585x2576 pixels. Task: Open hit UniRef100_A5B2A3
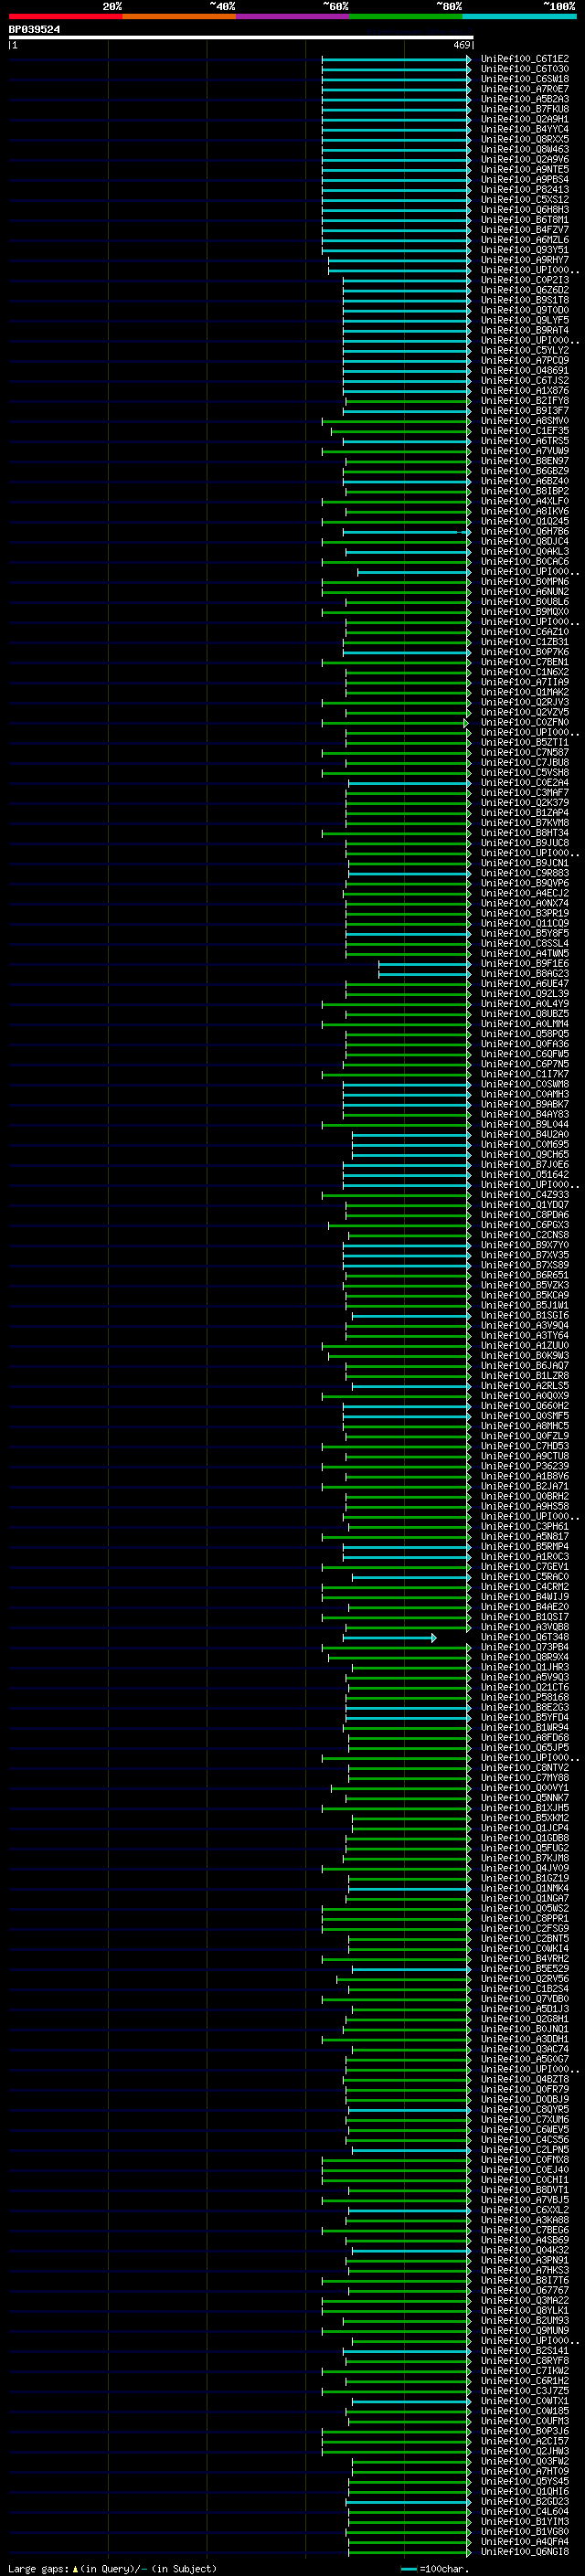(x=525, y=99)
